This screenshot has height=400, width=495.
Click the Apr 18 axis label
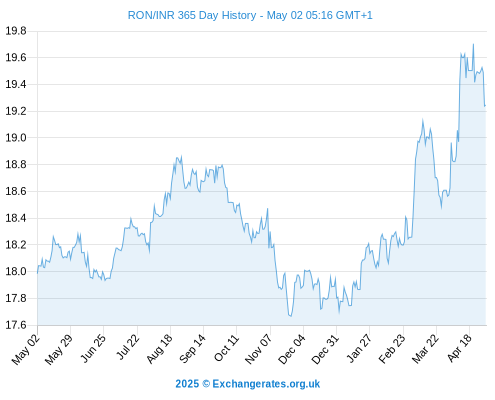(x=459, y=348)
